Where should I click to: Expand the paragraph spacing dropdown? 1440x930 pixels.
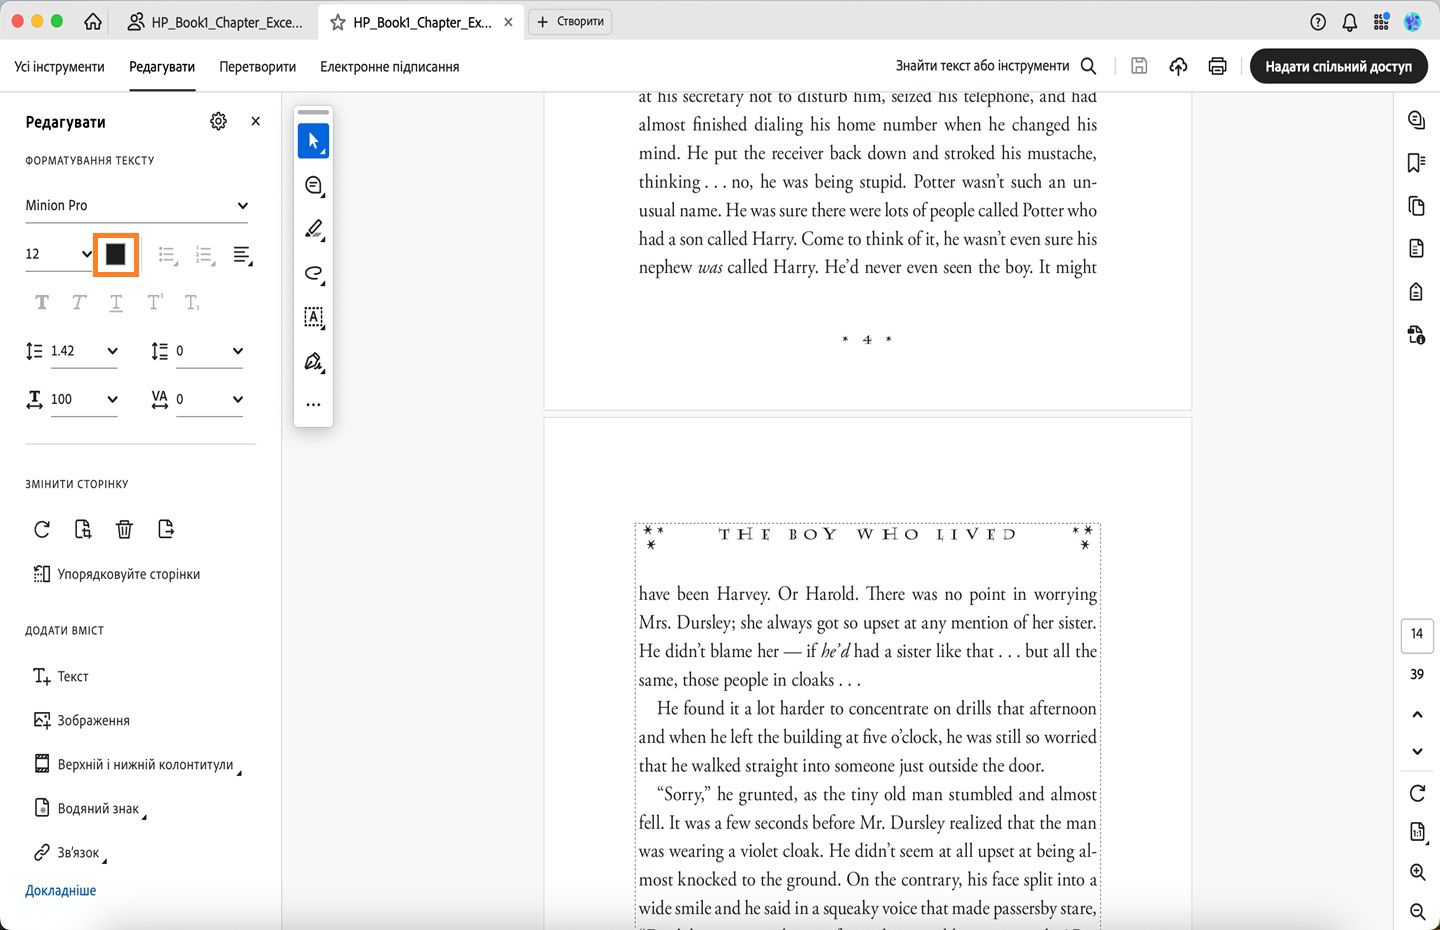210,351
